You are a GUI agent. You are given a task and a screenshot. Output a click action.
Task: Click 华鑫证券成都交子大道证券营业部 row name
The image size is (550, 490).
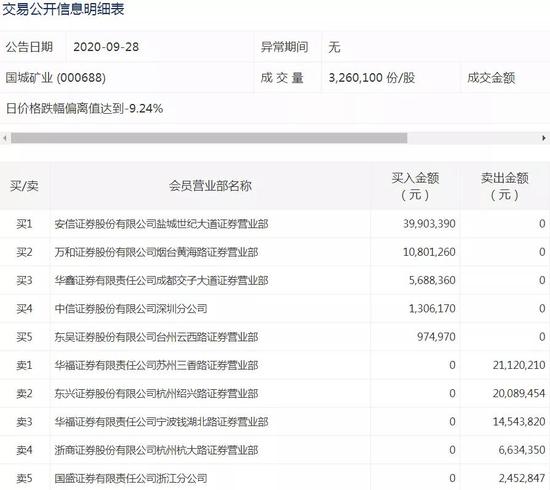161,281
